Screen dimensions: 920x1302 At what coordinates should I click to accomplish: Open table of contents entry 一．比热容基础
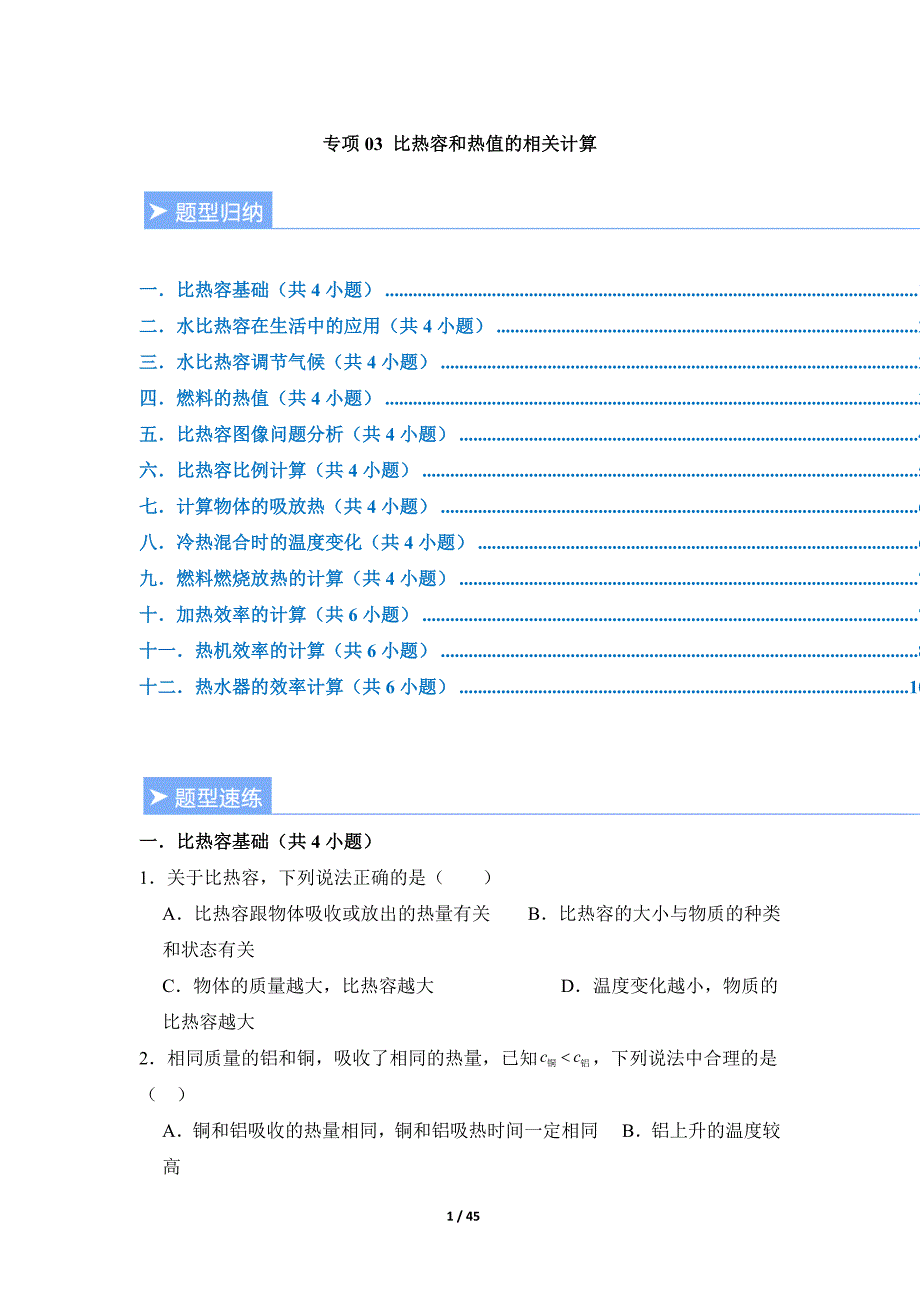(260, 290)
